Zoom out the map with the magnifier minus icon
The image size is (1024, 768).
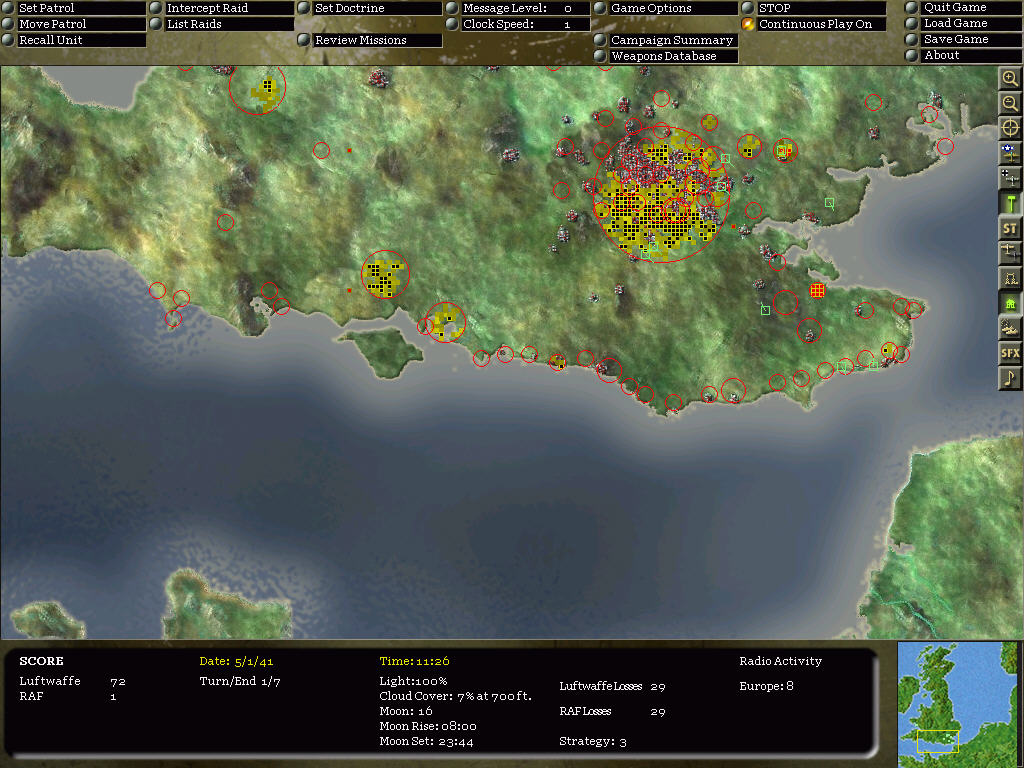point(1010,103)
